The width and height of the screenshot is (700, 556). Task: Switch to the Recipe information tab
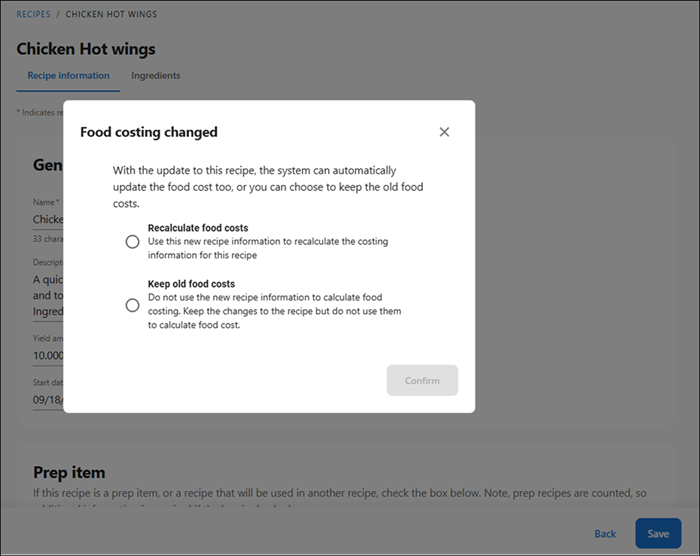click(x=68, y=76)
